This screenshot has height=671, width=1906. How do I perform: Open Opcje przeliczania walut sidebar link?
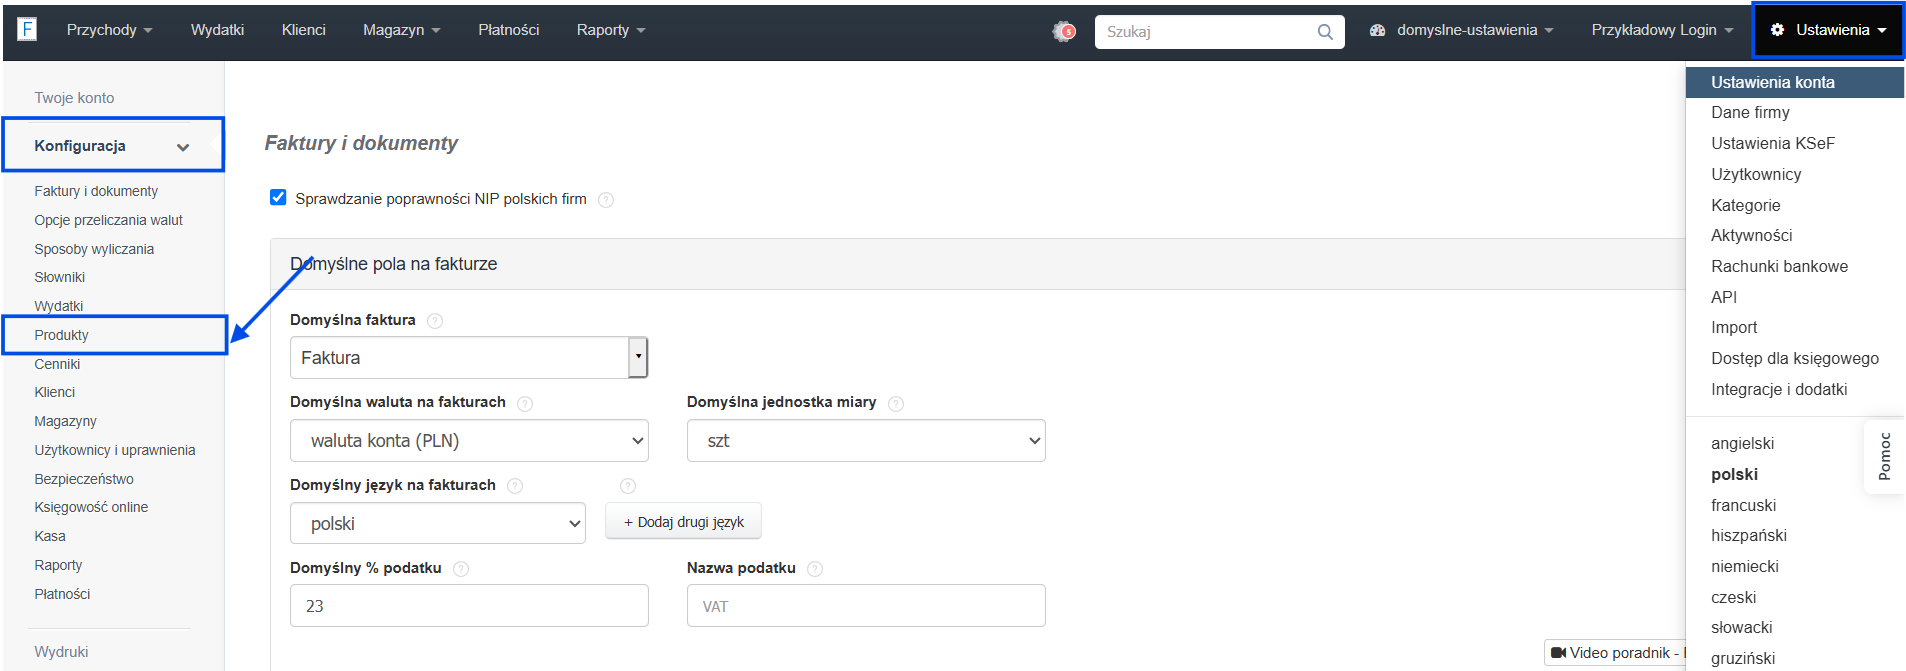pos(108,221)
